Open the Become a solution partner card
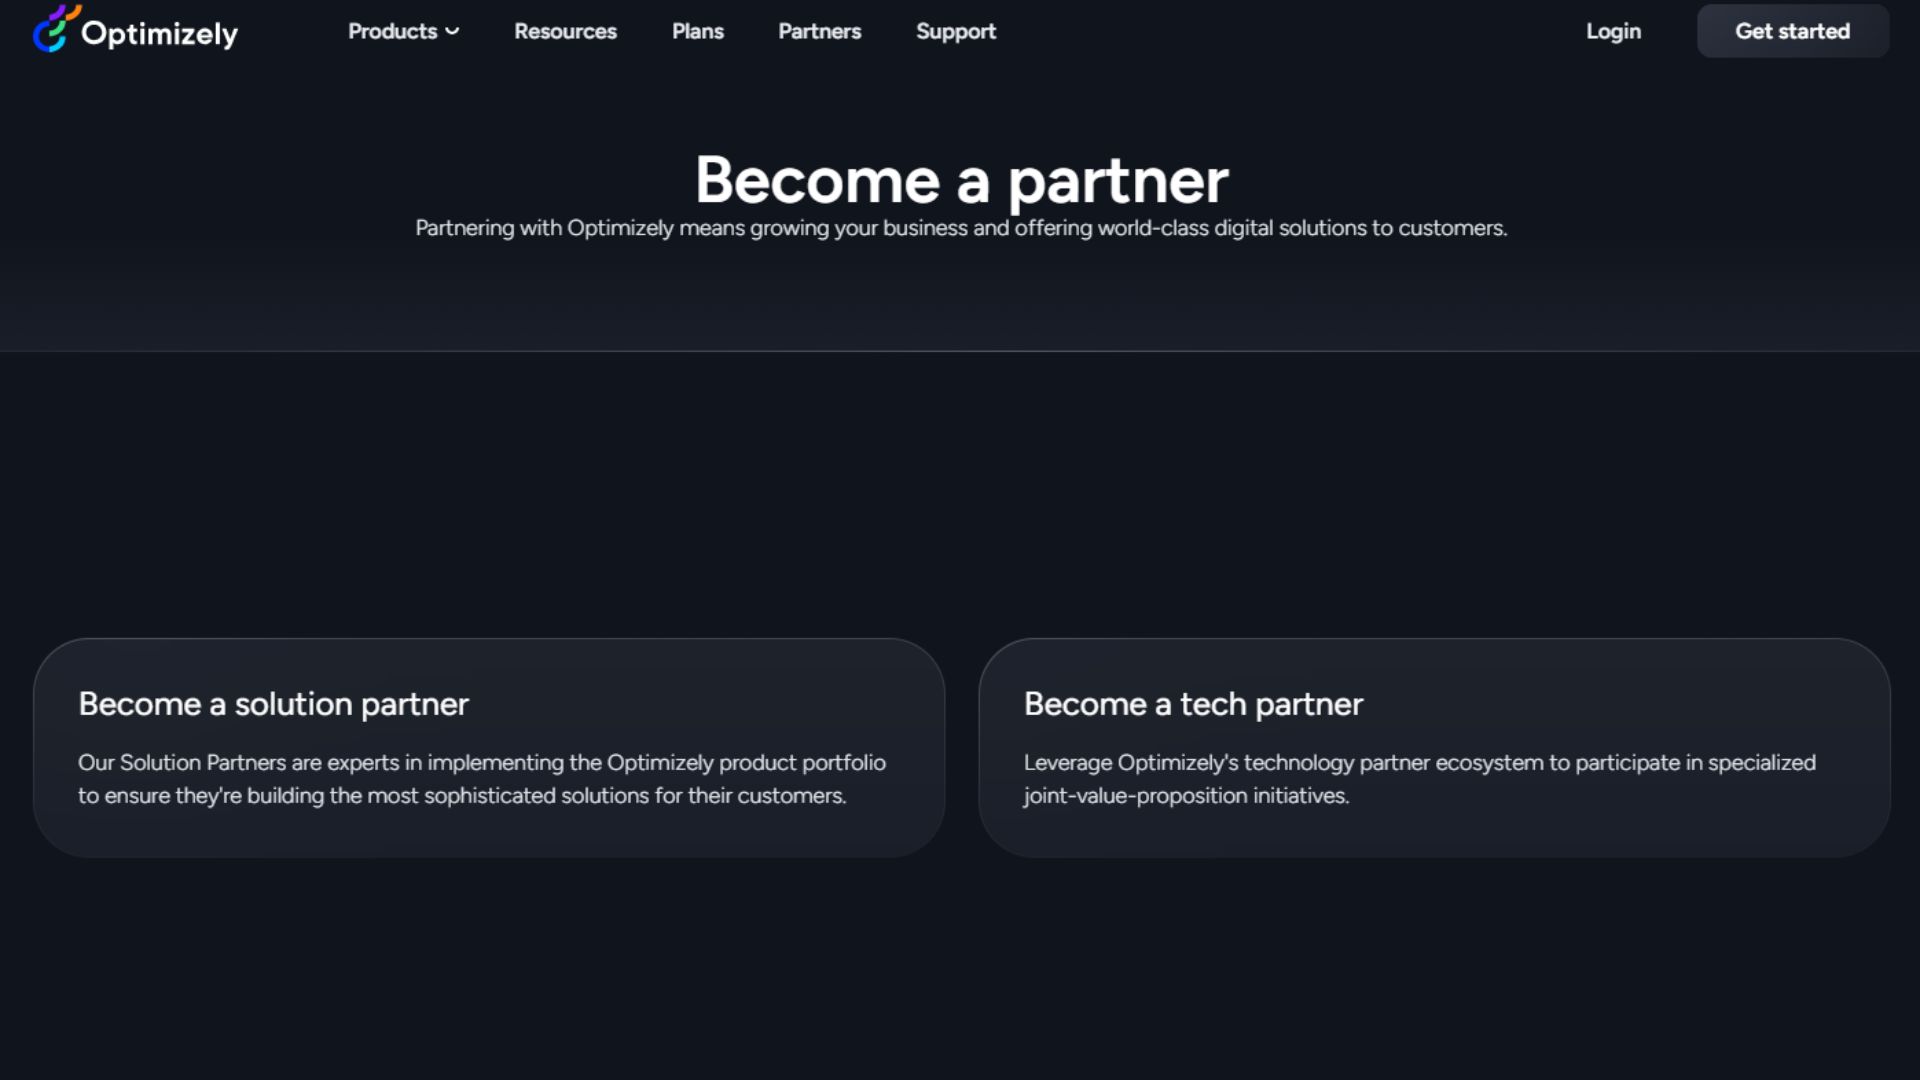The height and width of the screenshot is (1080, 1920). 488,747
